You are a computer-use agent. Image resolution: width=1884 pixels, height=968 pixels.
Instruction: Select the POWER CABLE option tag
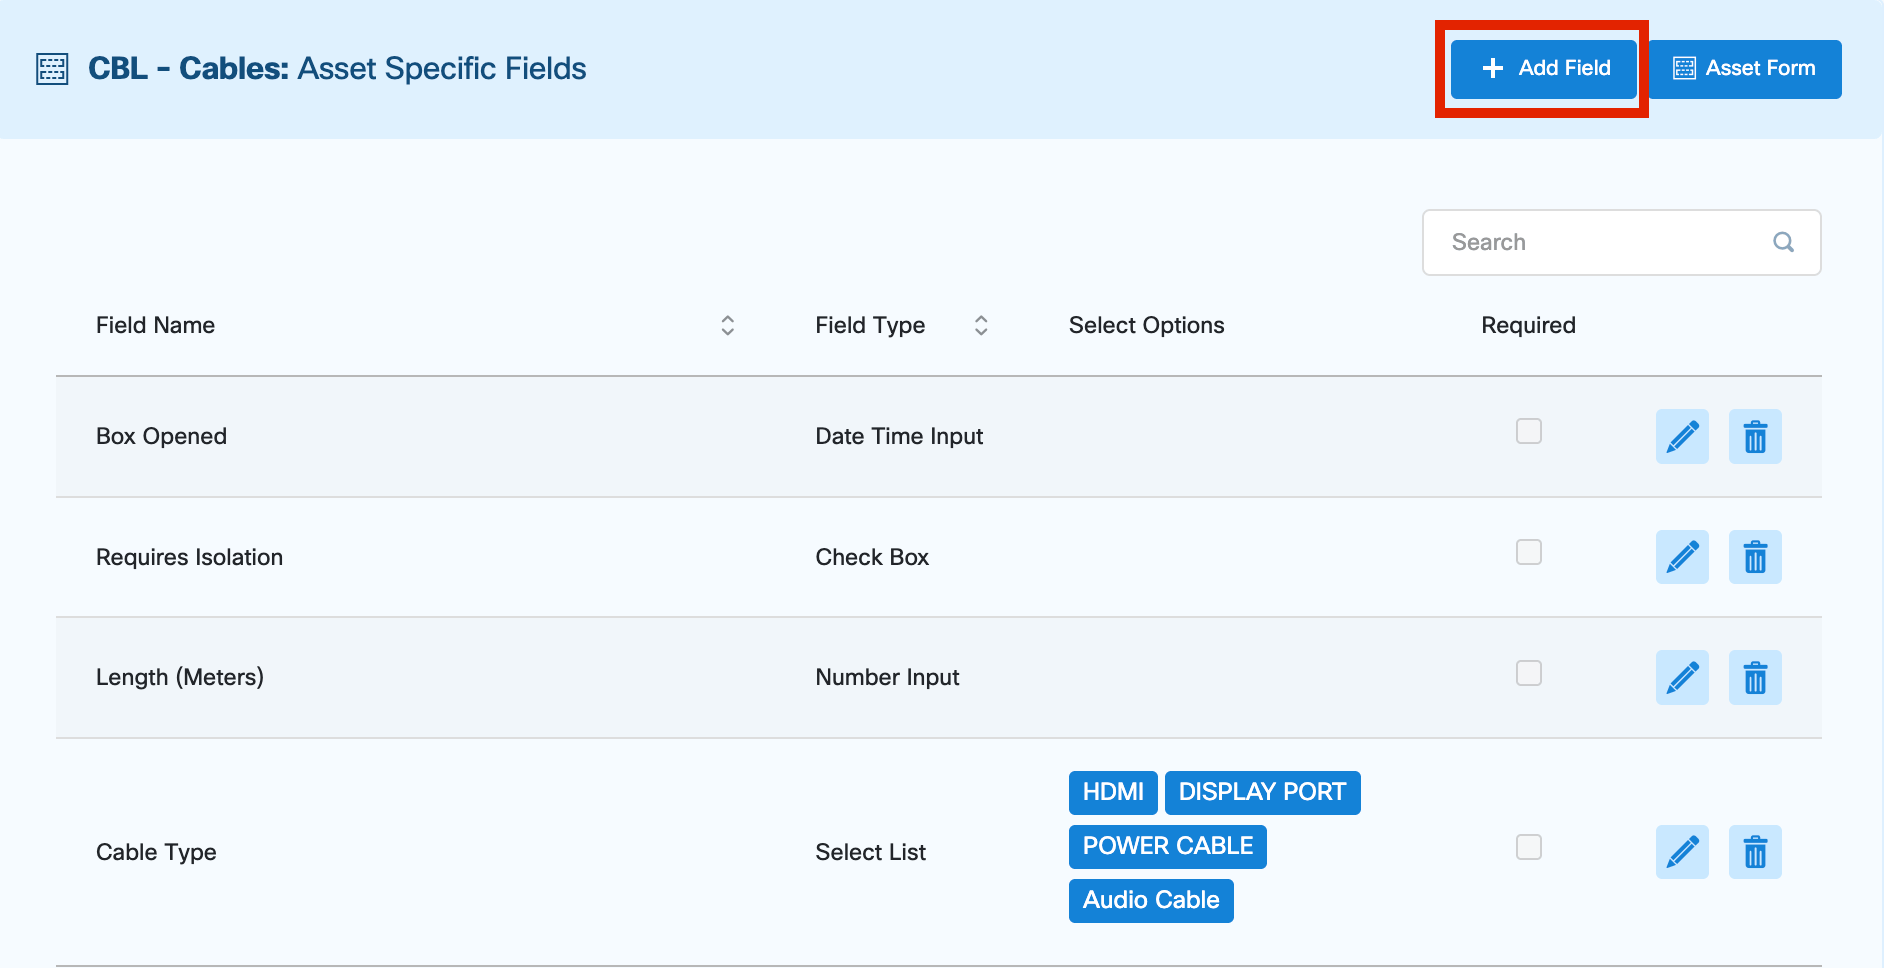click(1167, 846)
